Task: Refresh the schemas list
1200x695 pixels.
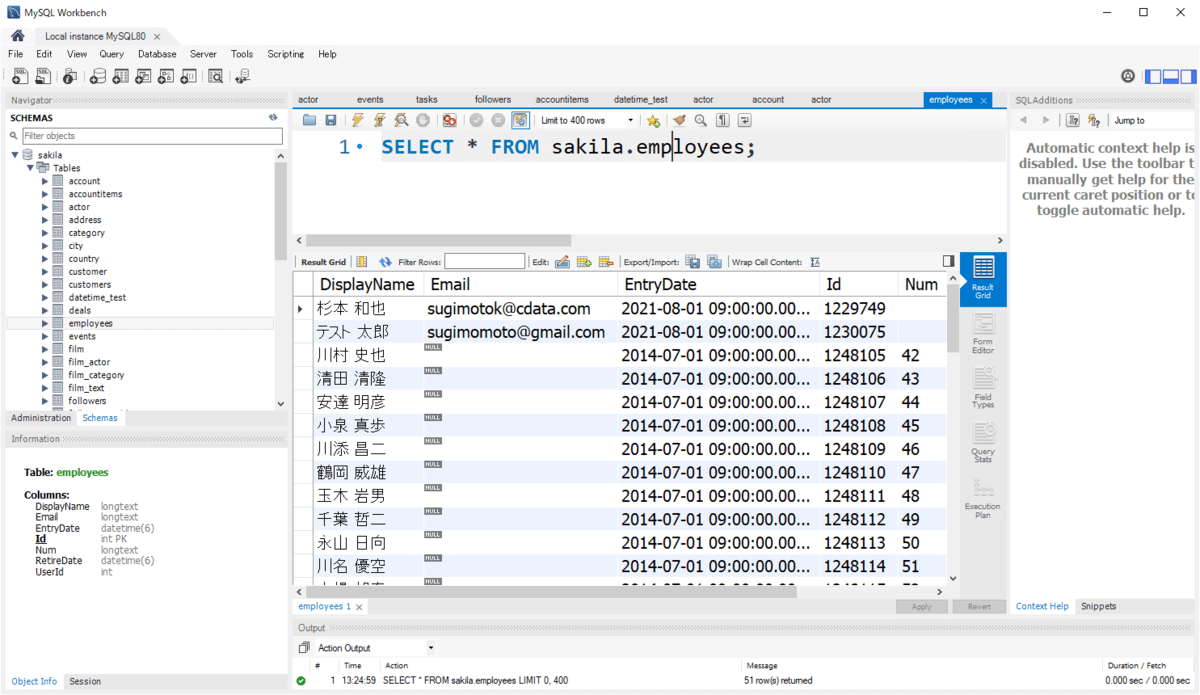Action: 273,118
